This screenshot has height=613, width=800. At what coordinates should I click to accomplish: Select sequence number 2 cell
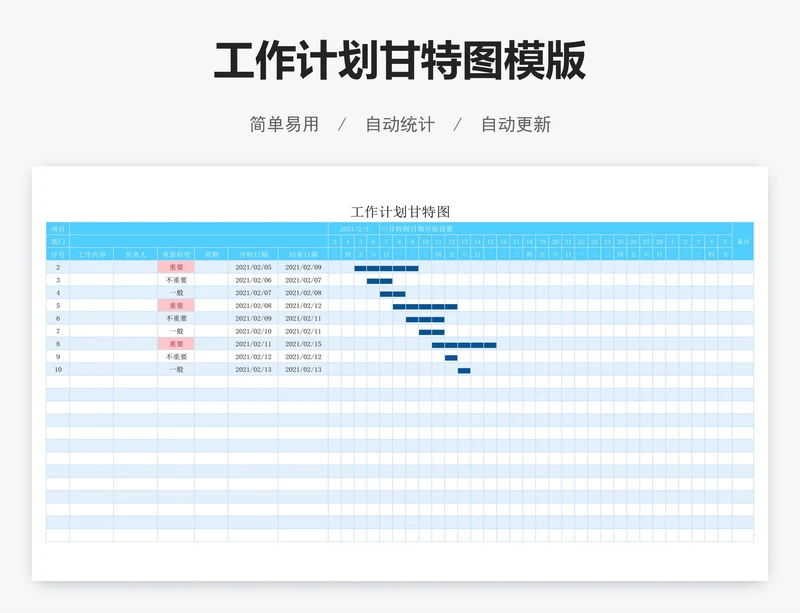click(58, 267)
